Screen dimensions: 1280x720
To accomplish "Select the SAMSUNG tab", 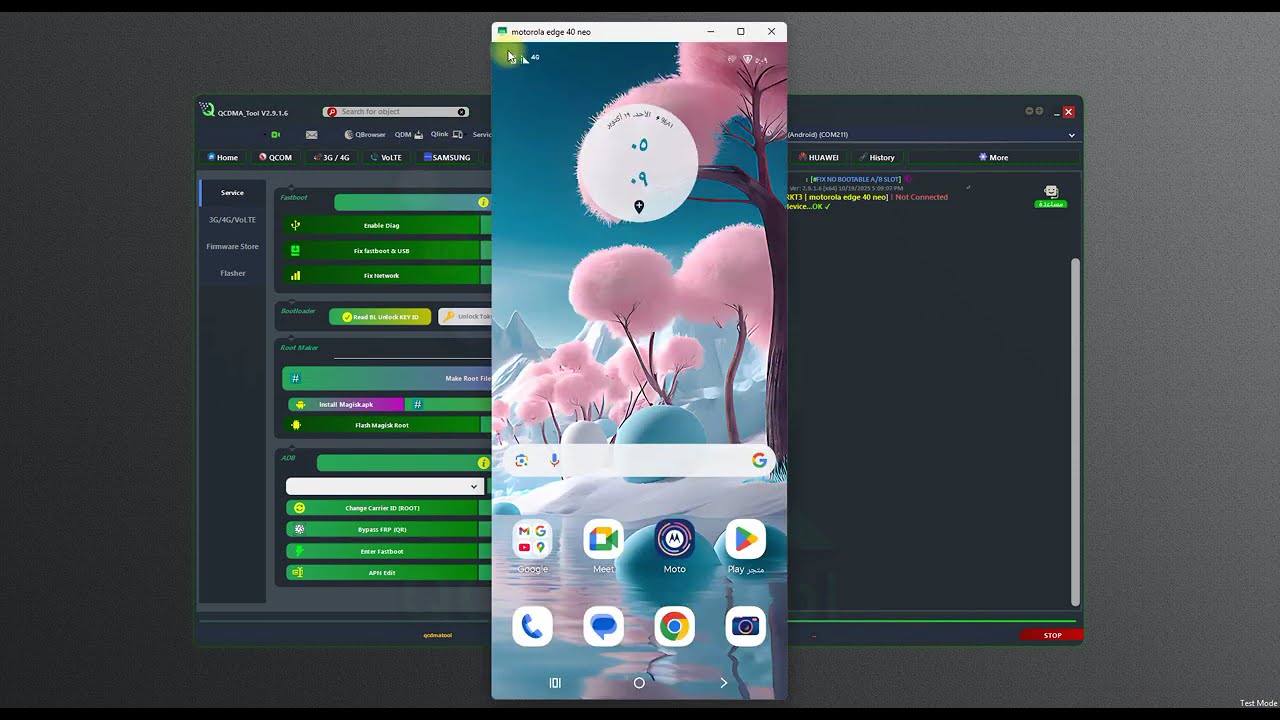I will [447, 157].
